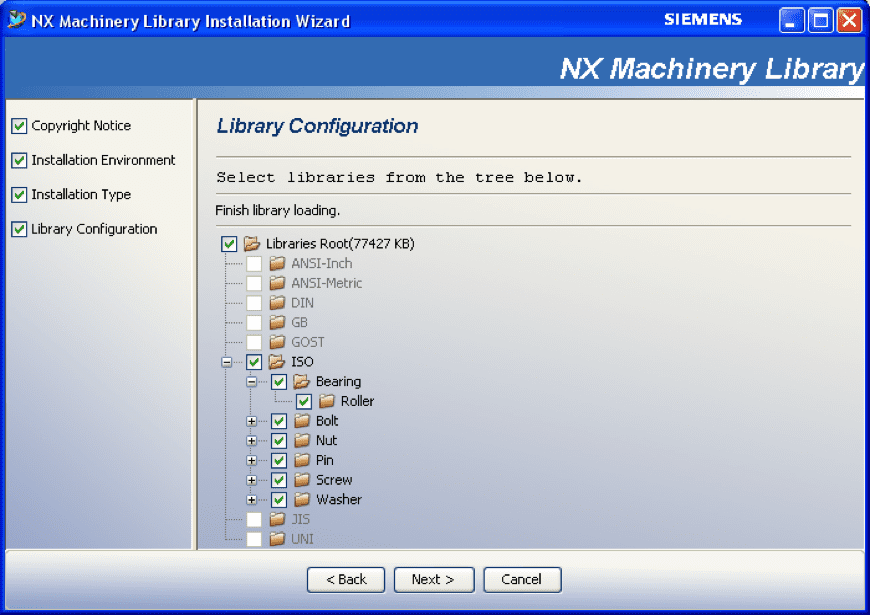870x615 pixels.
Task: Uncheck the Bolt checkbox
Action: [279, 421]
